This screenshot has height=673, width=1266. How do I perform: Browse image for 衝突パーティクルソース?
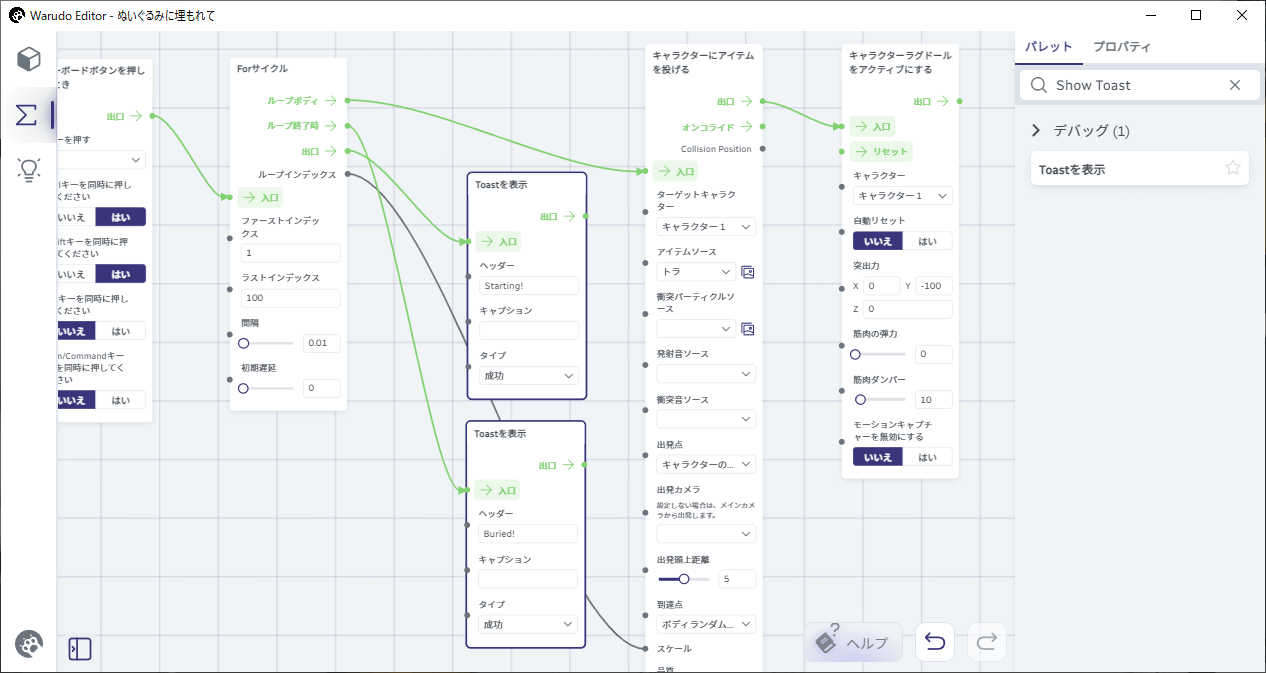(747, 328)
